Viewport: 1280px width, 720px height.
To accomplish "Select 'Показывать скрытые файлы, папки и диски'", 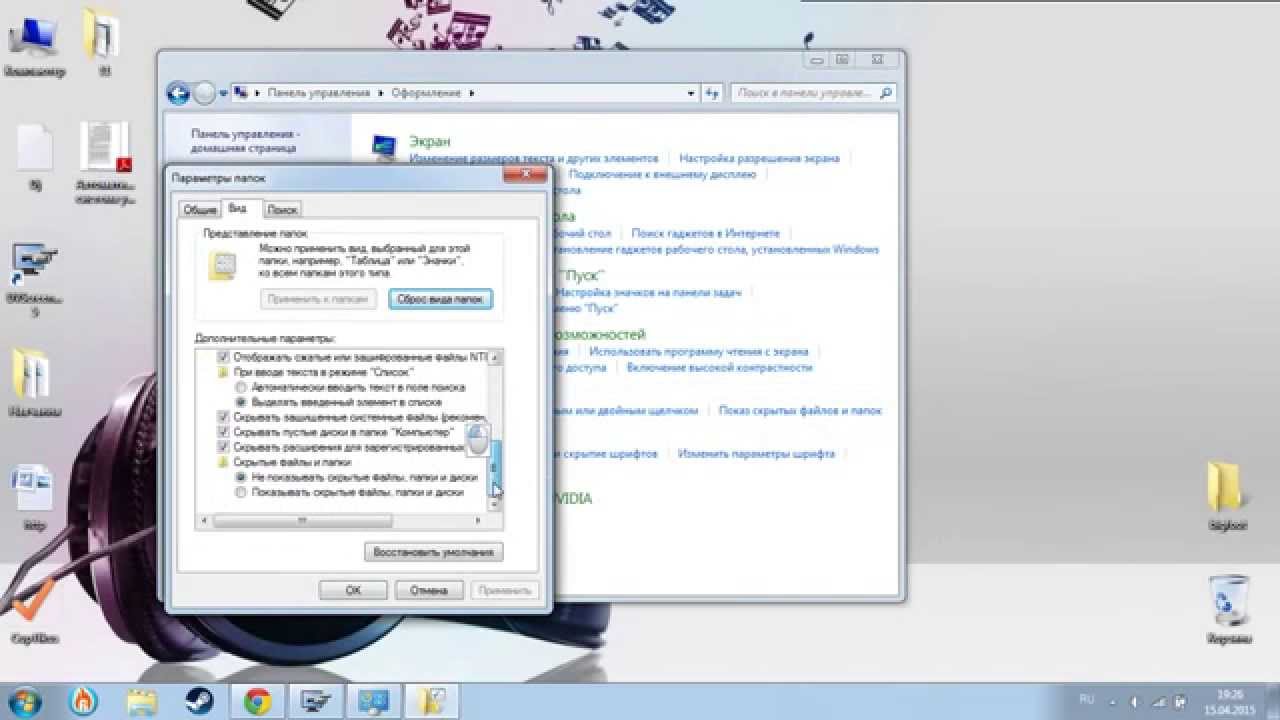I will (x=240, y=492).
